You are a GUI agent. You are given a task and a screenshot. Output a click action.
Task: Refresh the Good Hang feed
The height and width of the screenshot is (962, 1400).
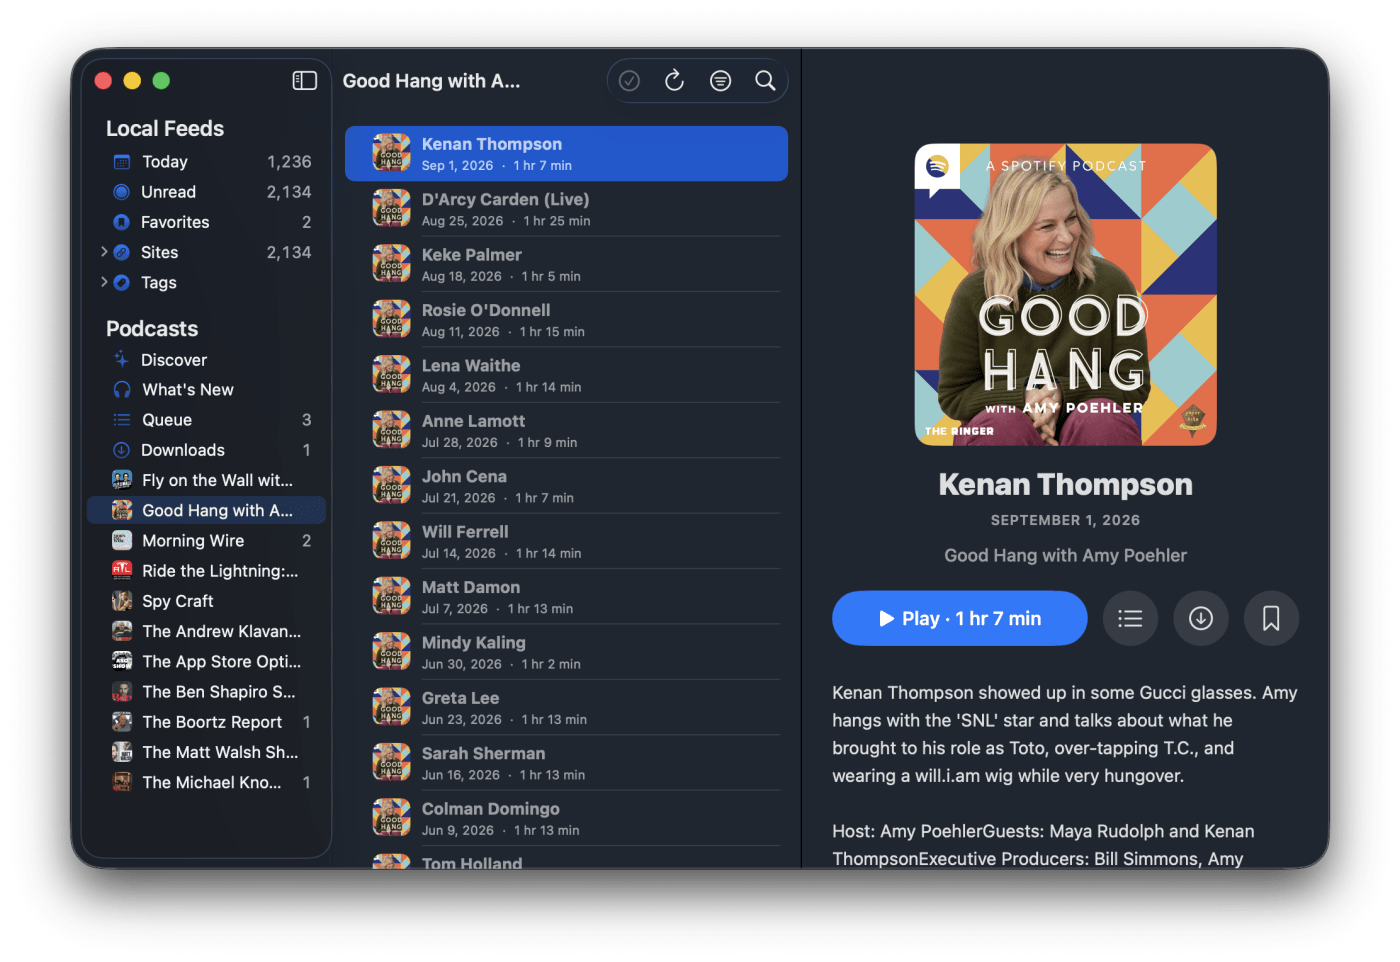click(x=675, y=81)
